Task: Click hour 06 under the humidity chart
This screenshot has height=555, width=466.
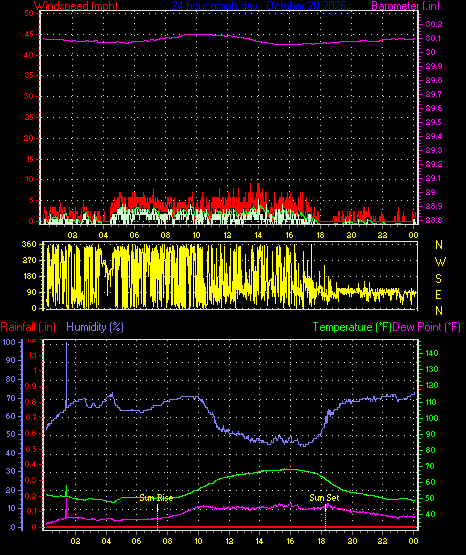Action: [x=136, y=541]
